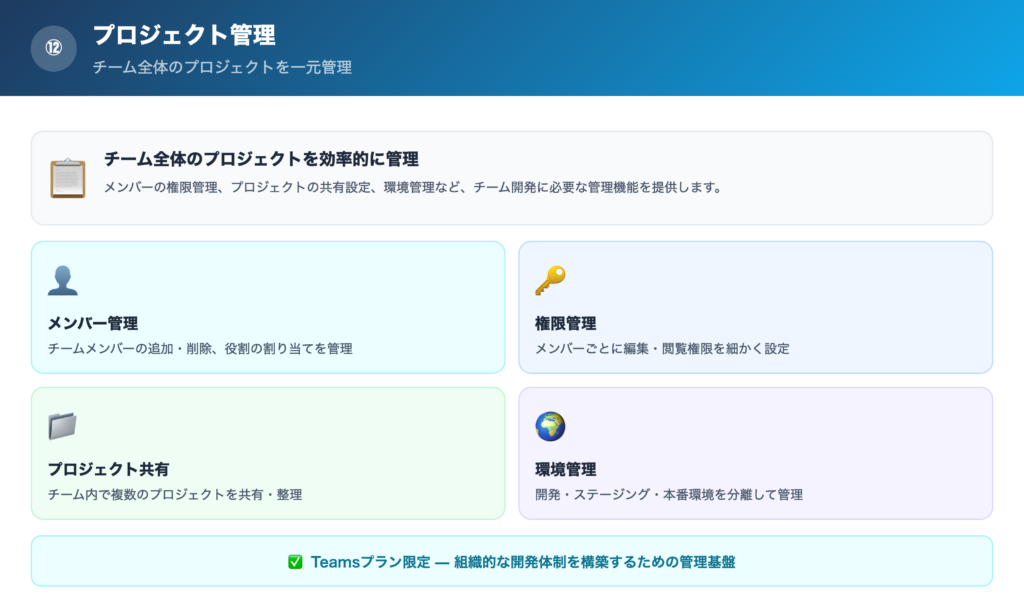Click the gradient blue header banner
1024x607 pixels.
click(x=512, y=48)
